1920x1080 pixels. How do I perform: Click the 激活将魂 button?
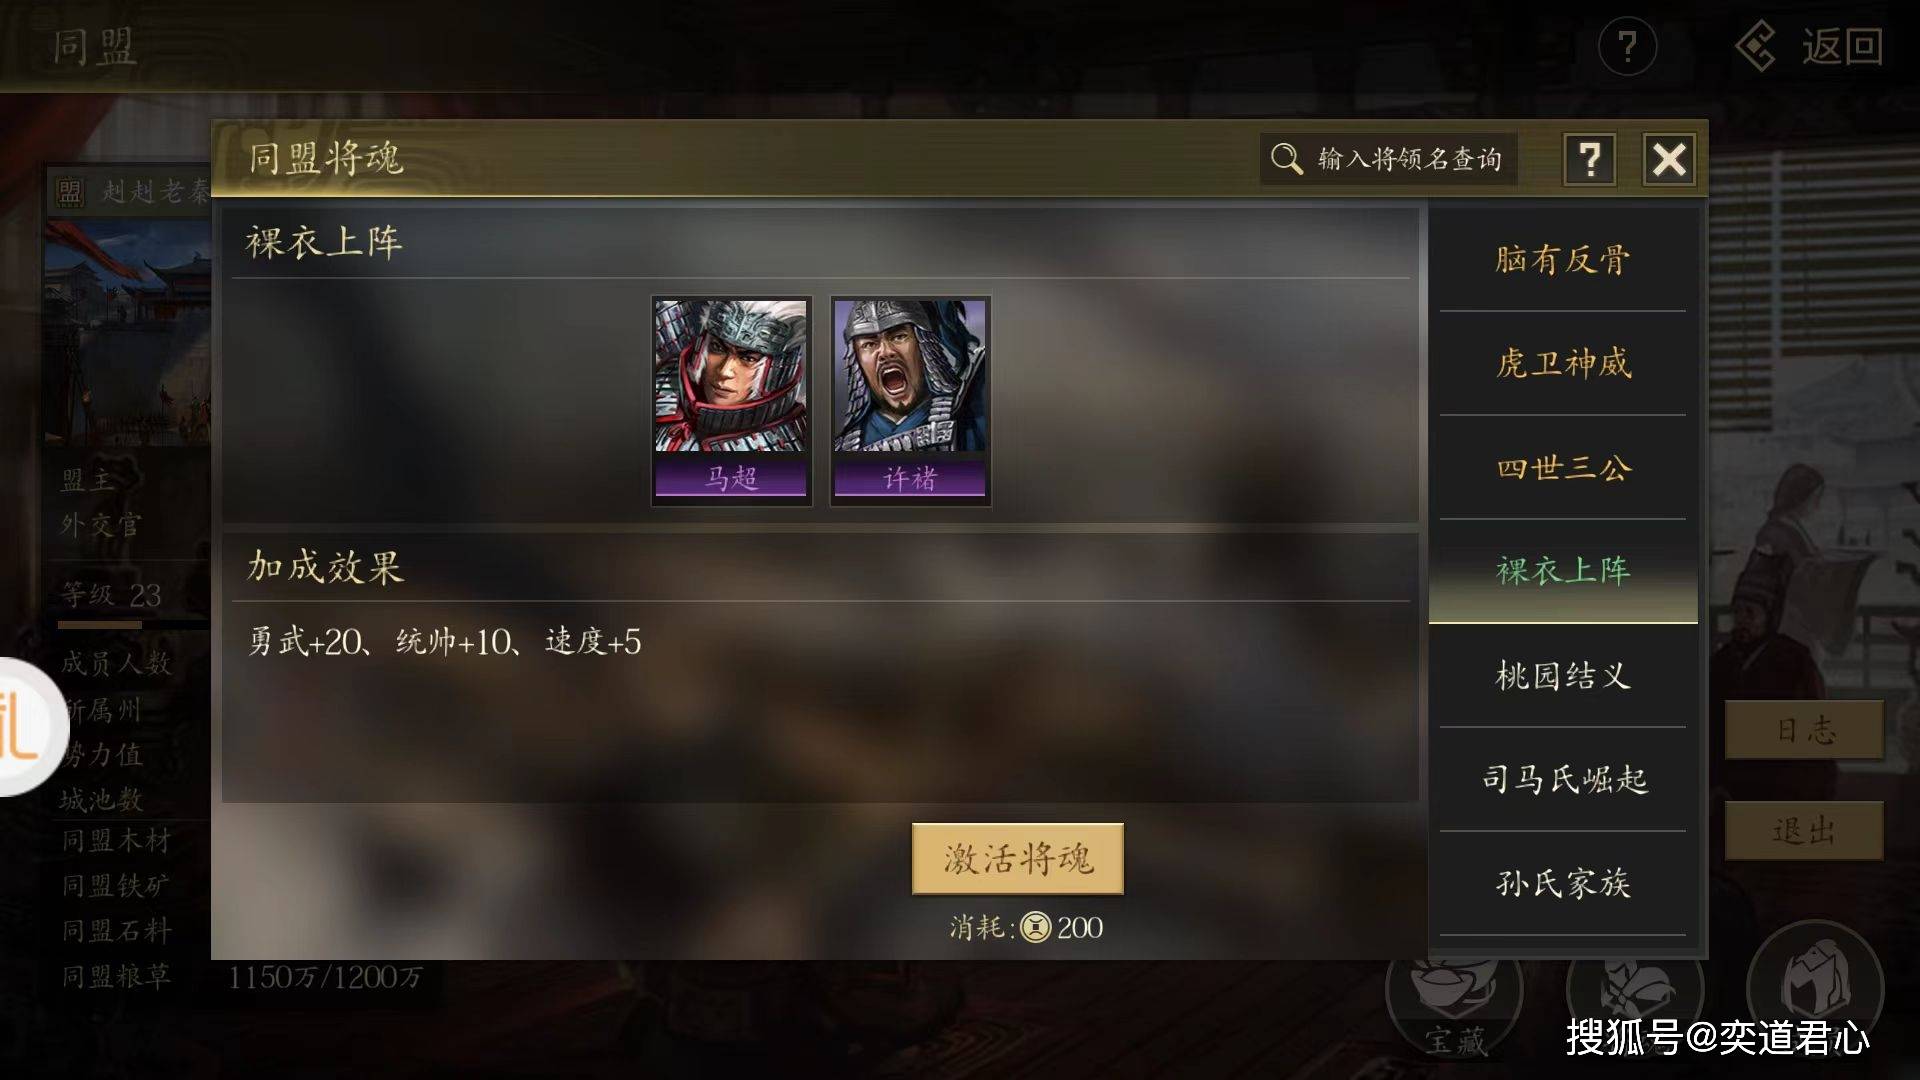pyautogui.click(x=1018, y=859)
